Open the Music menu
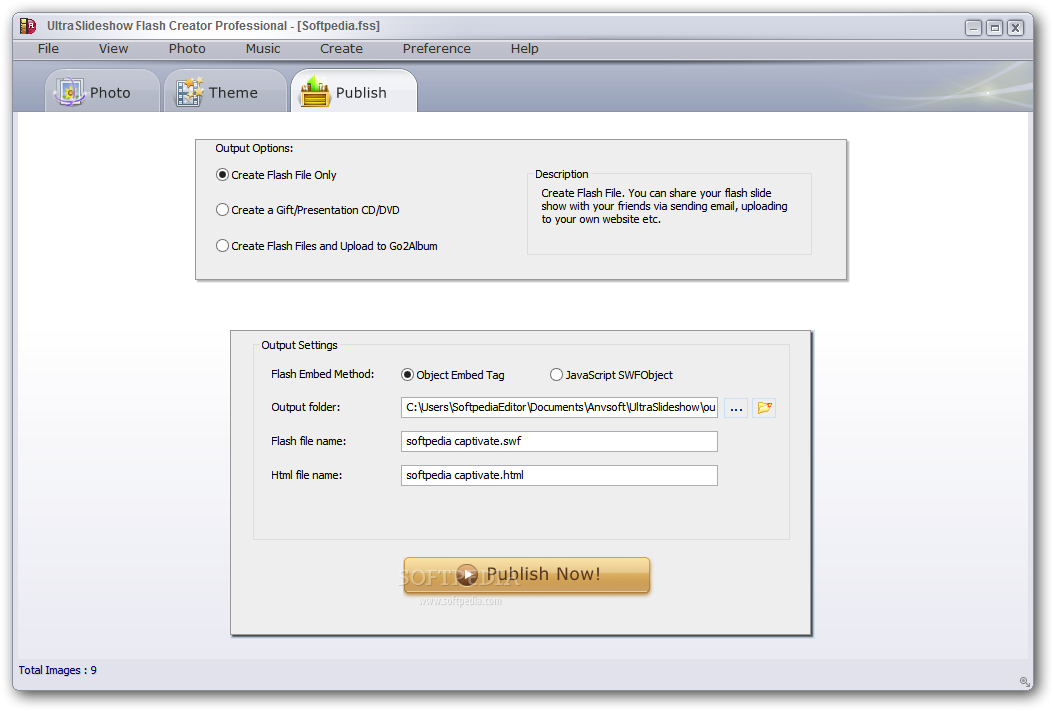This screenshot has height=711, width=1054. 263,48
